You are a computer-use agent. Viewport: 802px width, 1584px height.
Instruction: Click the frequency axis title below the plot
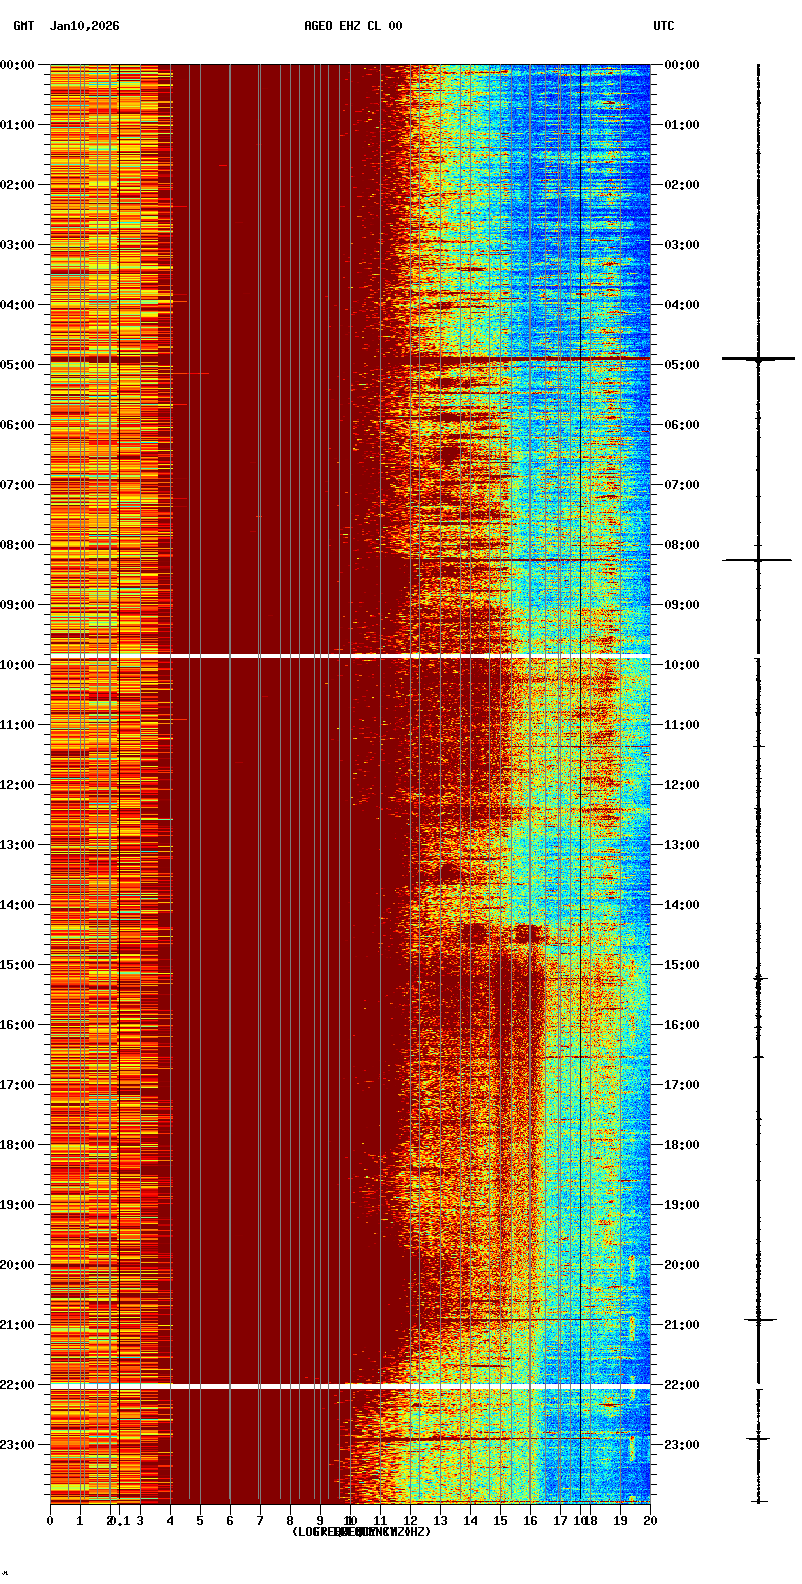(361, 1532)
